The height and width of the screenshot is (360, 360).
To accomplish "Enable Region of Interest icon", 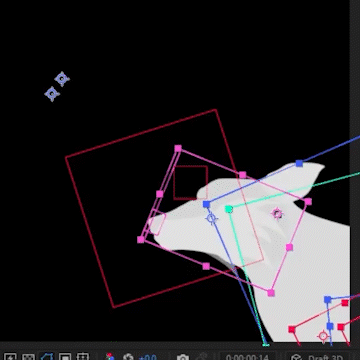I will pyautogui.click(x=65, y=357).
